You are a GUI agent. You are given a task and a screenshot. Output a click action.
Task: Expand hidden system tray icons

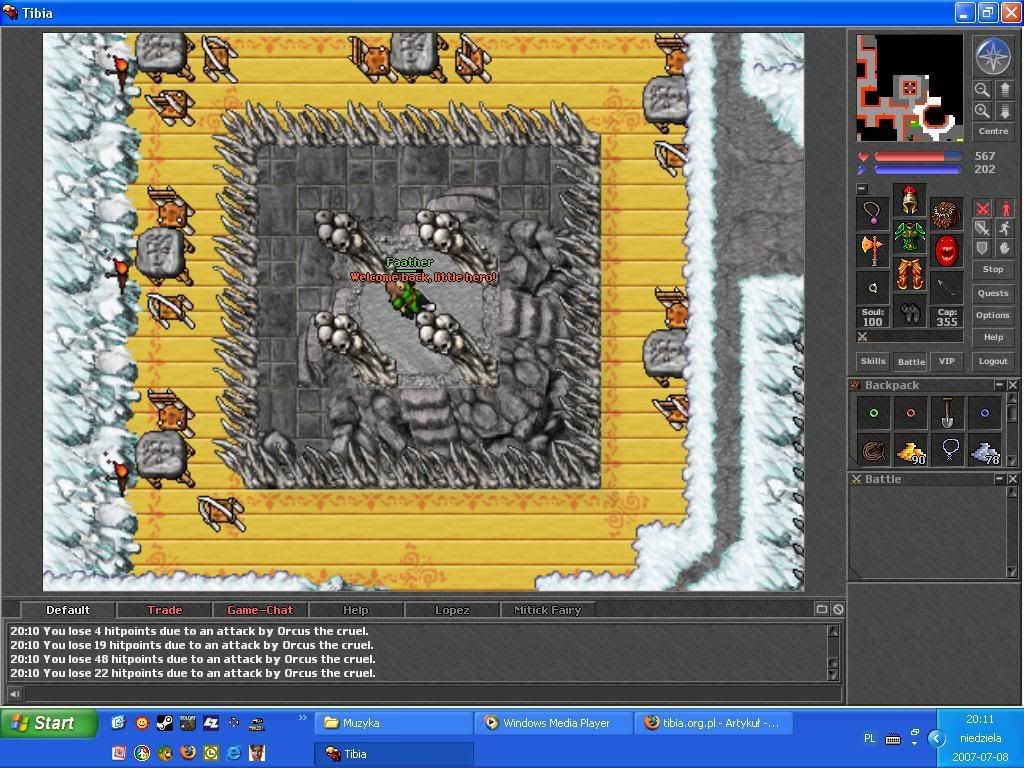(936, 738)
